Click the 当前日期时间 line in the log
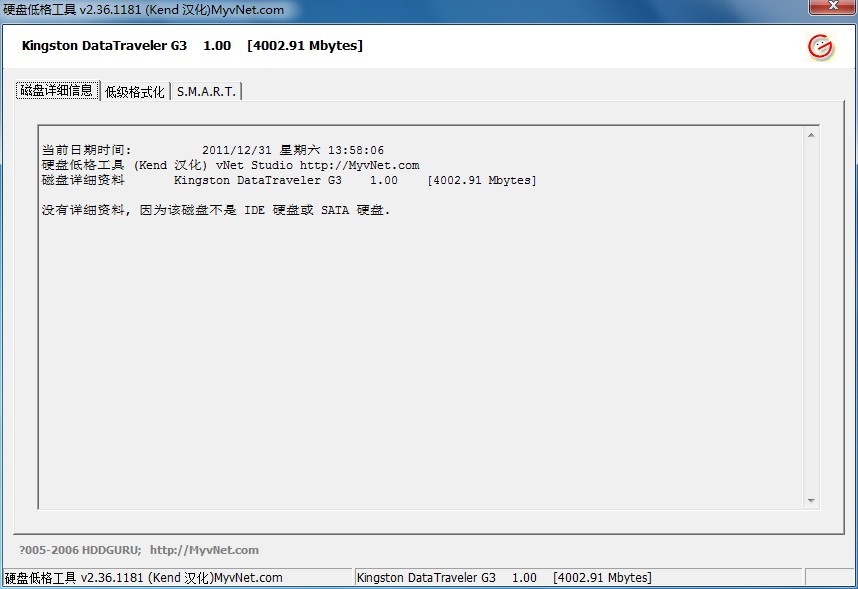Image resolution: width=858 pixels, height=589 pixels. (212, 150)
